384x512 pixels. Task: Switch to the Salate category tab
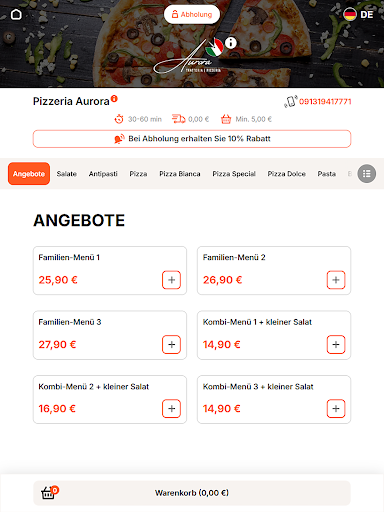[x=67, y=174]
